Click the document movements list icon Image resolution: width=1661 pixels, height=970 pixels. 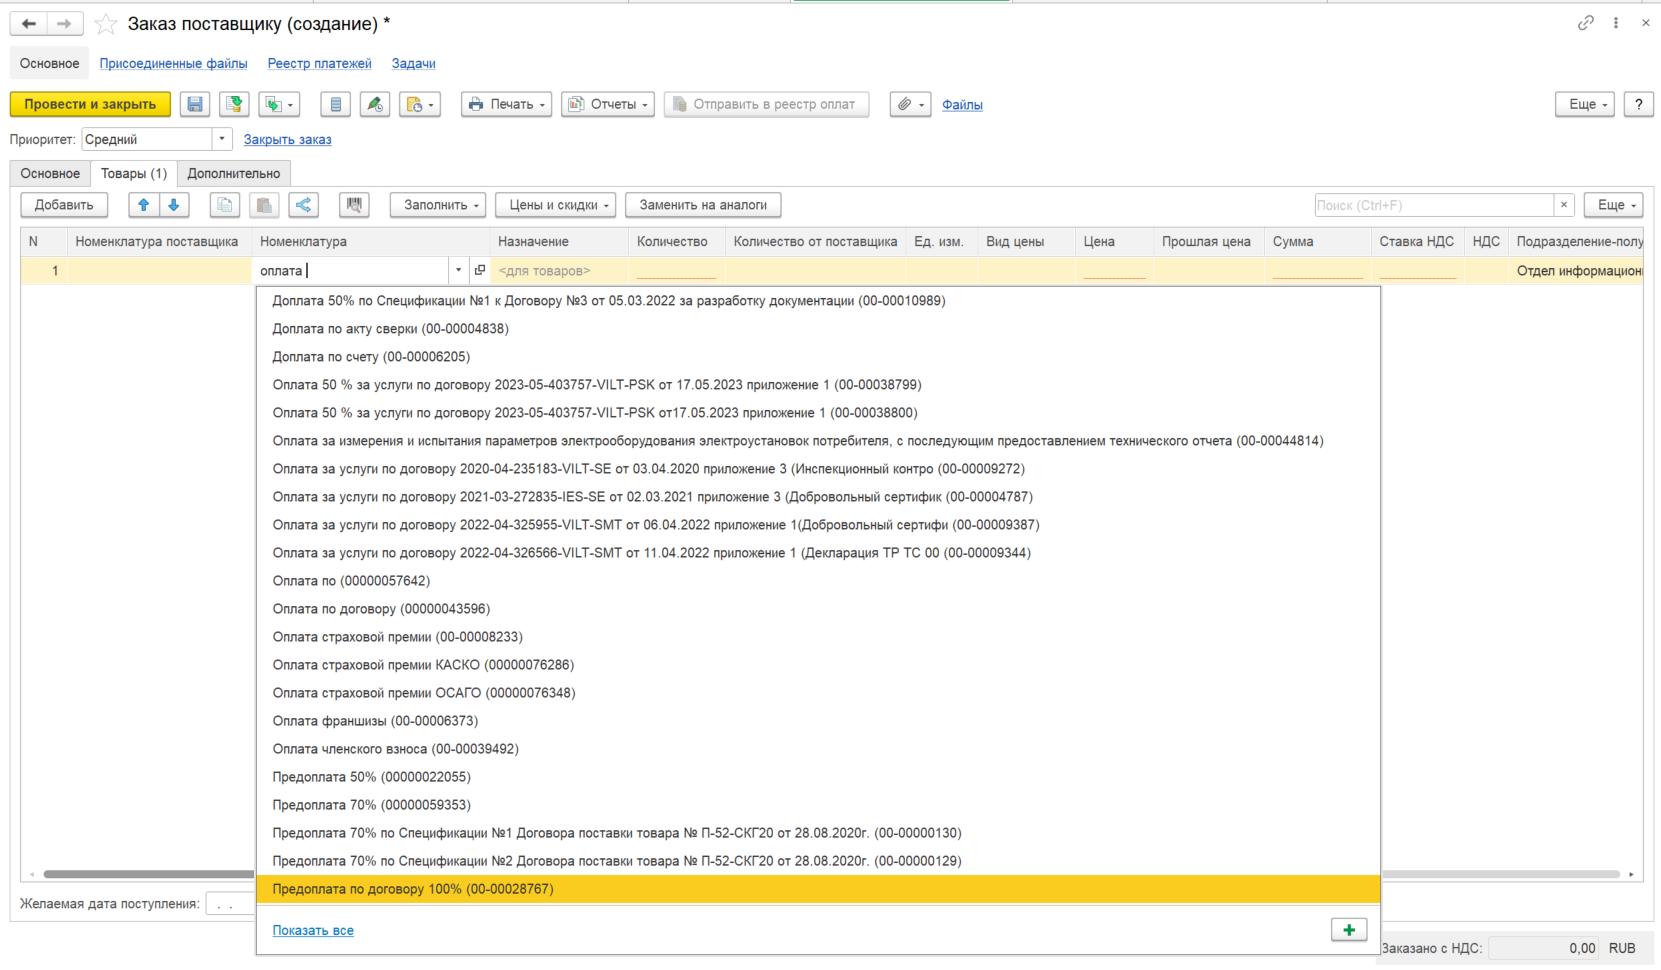[335, 104]
